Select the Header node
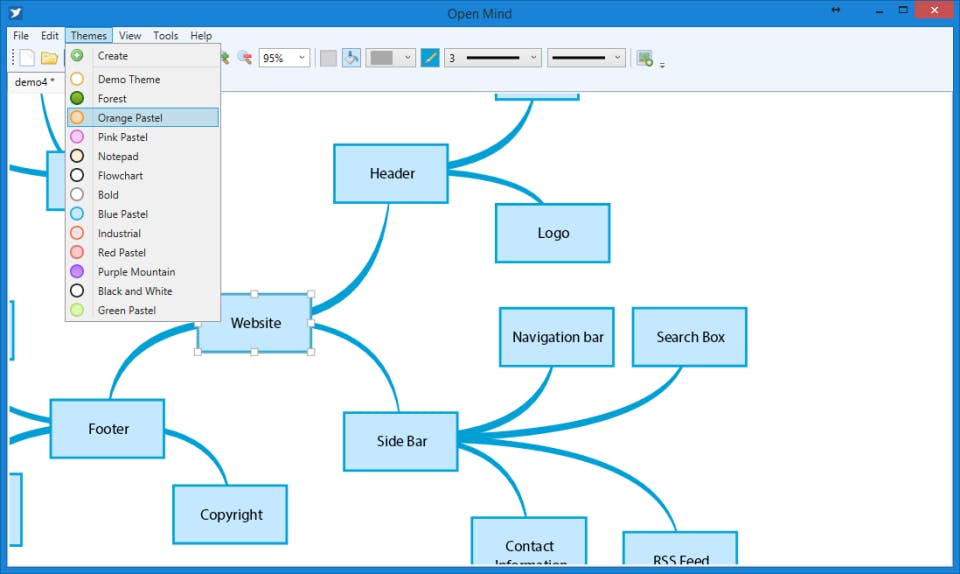 tap(391, 174)
